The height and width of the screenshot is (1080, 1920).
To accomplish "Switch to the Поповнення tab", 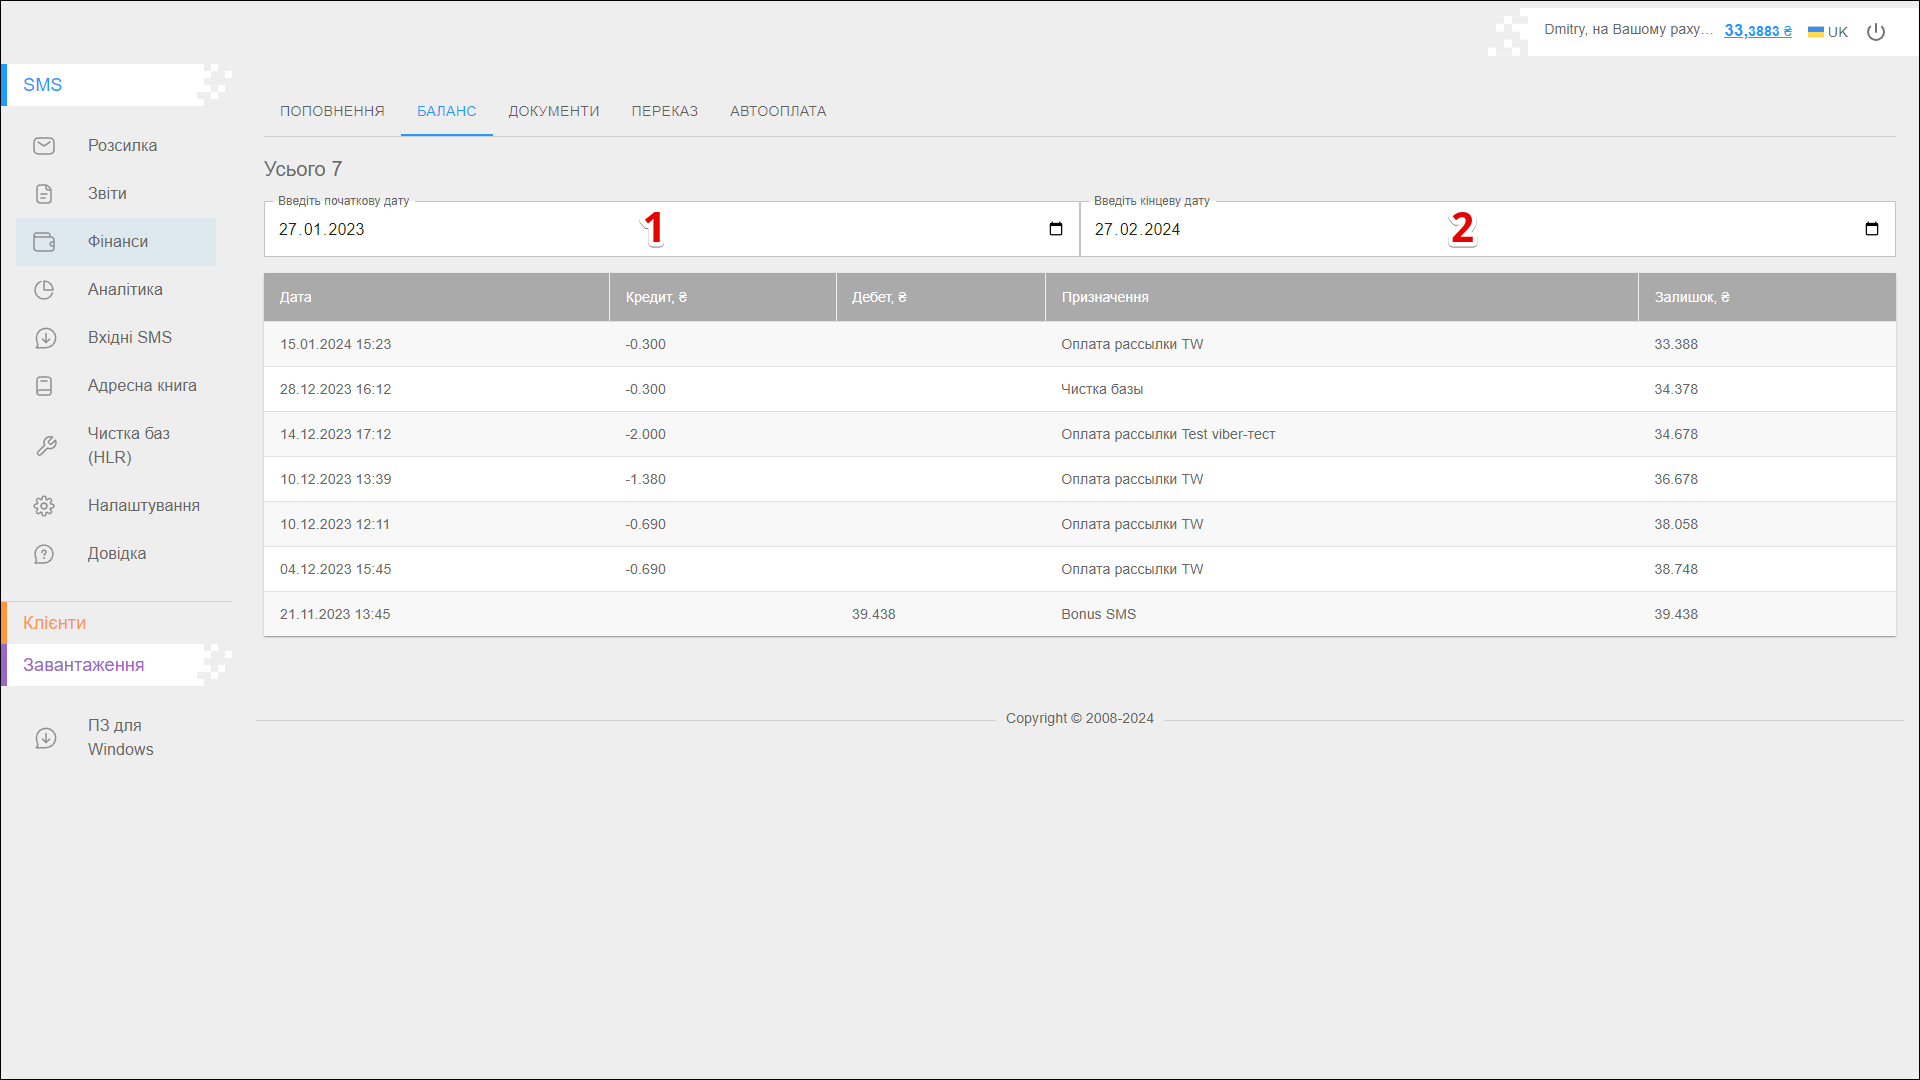I will (x=332, y=111).
